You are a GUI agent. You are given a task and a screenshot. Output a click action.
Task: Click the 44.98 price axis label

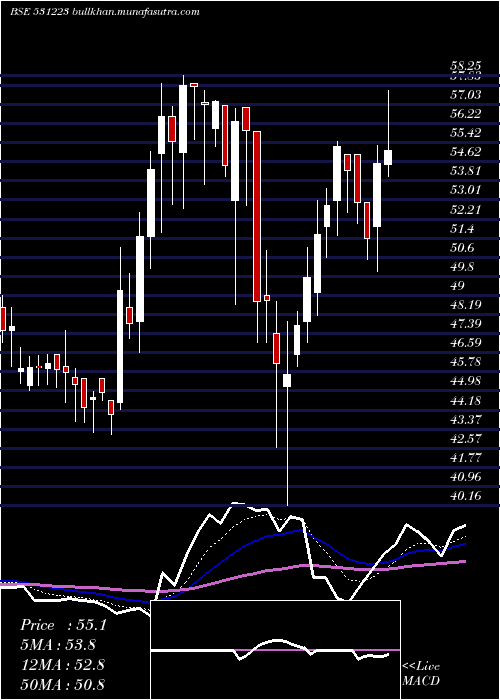click(466, 381)
